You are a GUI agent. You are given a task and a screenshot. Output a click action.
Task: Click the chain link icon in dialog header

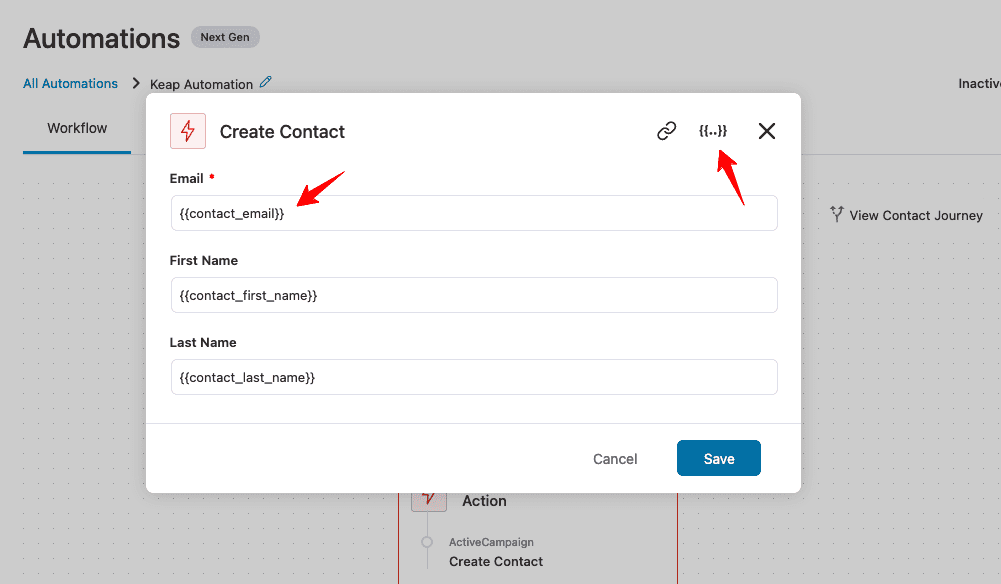click(x=666, y=131)
